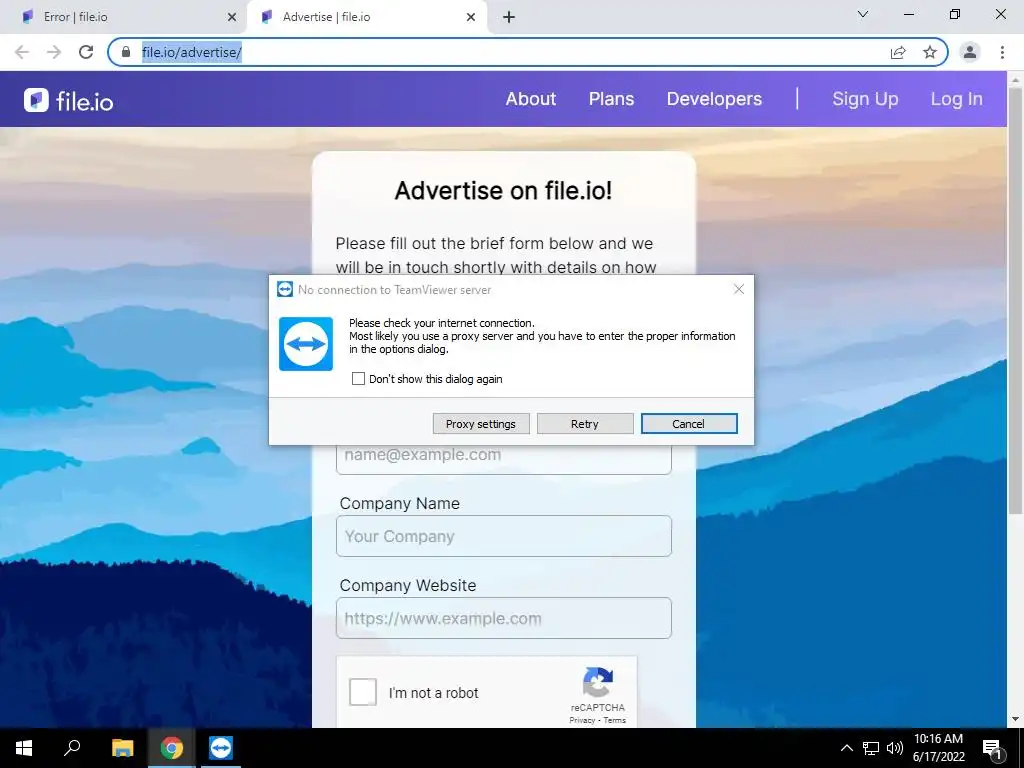The width and height of the screenshot is (1024, 768).
Task: Switch to Error | file.io tab
Action: pos(124,17)
